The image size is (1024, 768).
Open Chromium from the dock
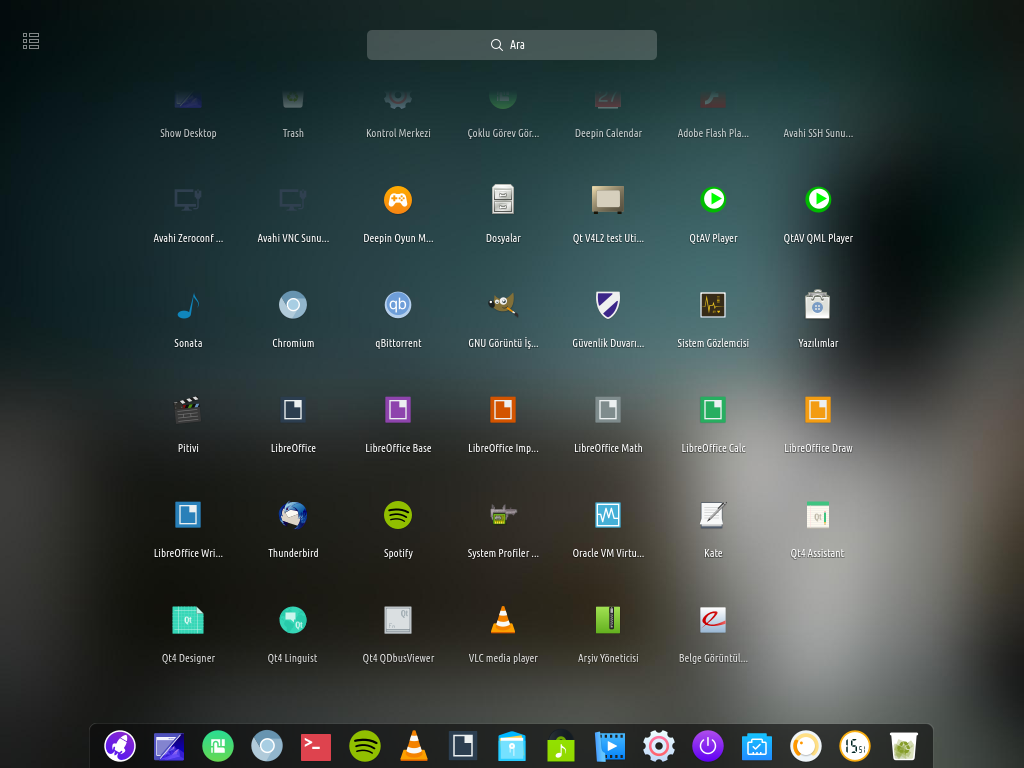(266, 746)
